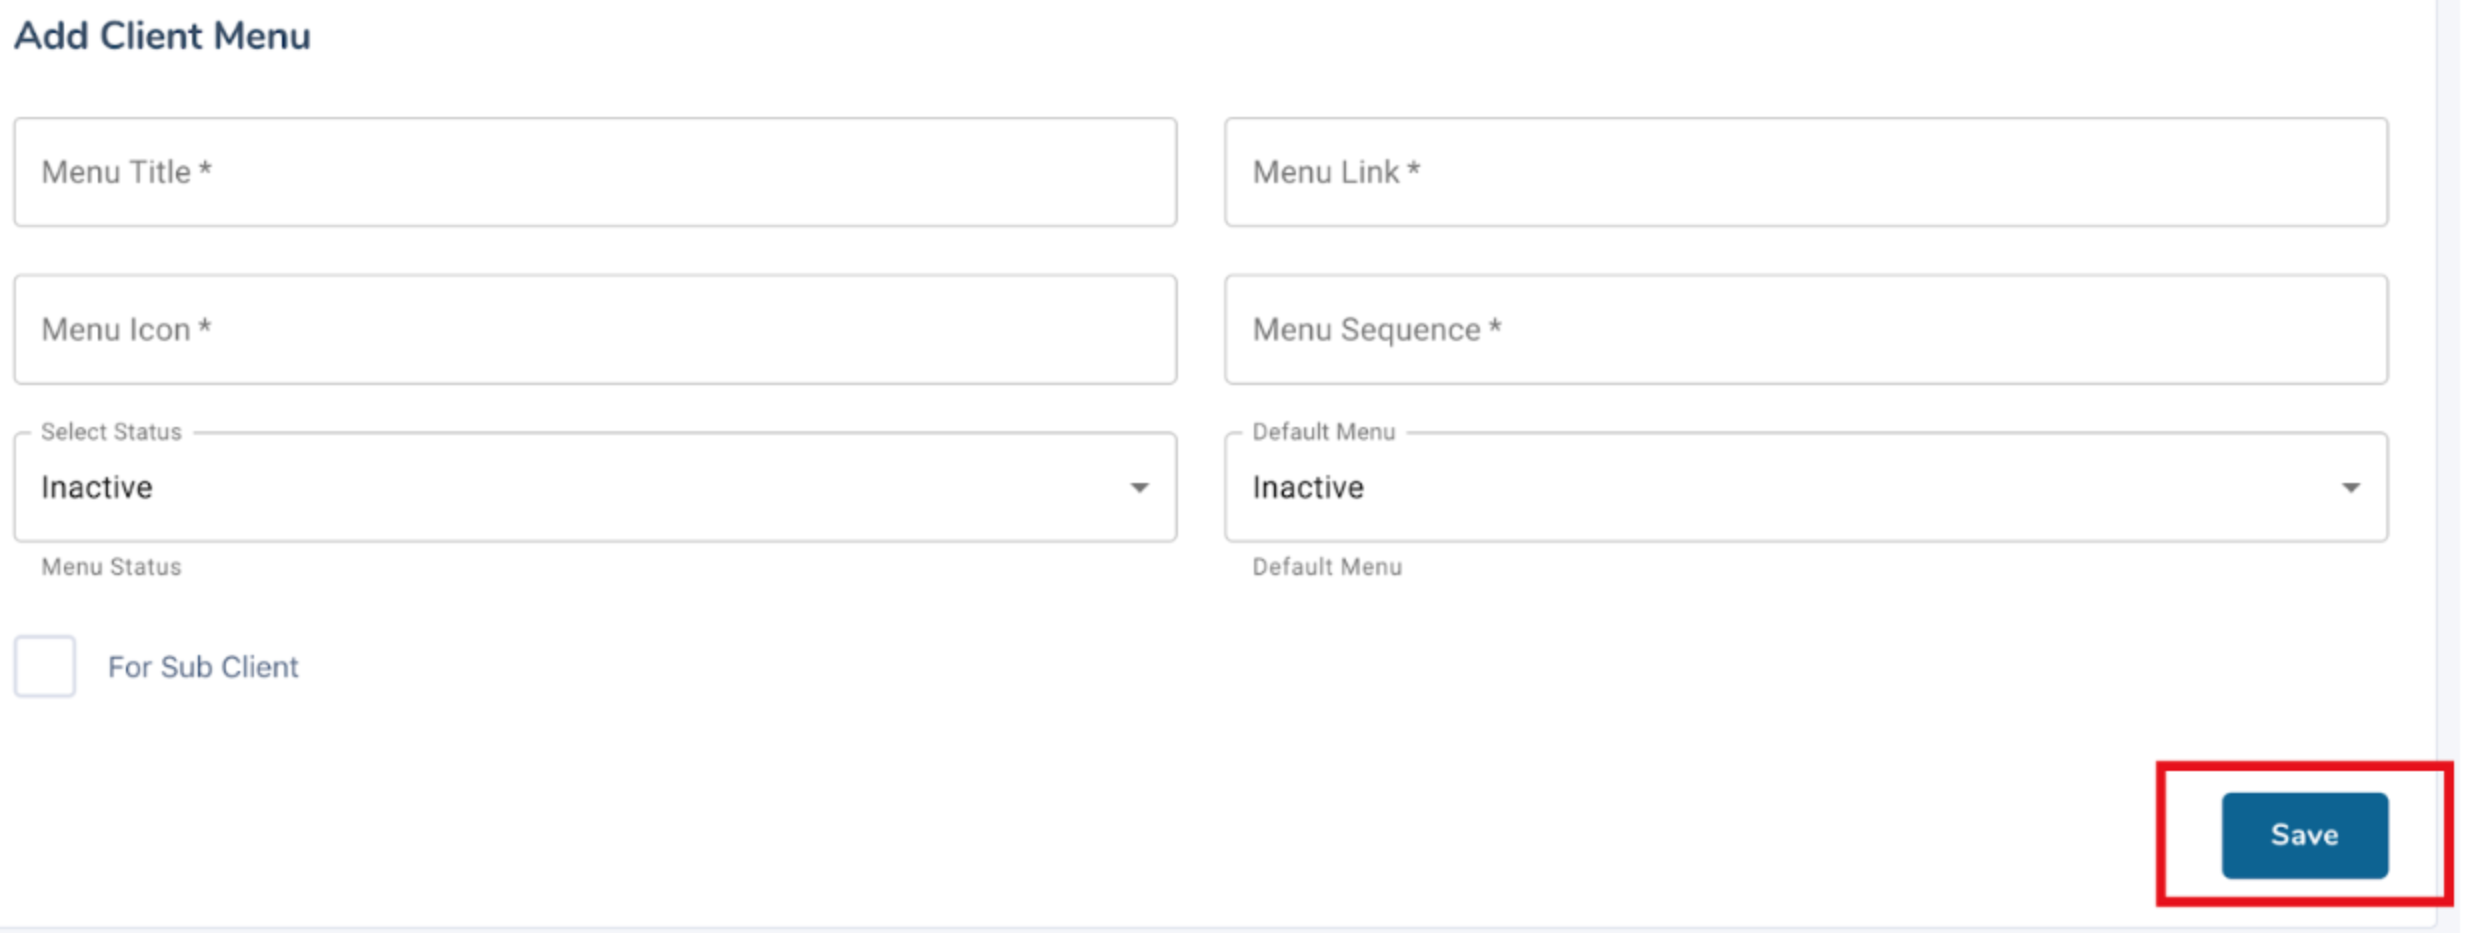
Task: Focus the Menu Title required field
Action: click(x=595, y=172)
